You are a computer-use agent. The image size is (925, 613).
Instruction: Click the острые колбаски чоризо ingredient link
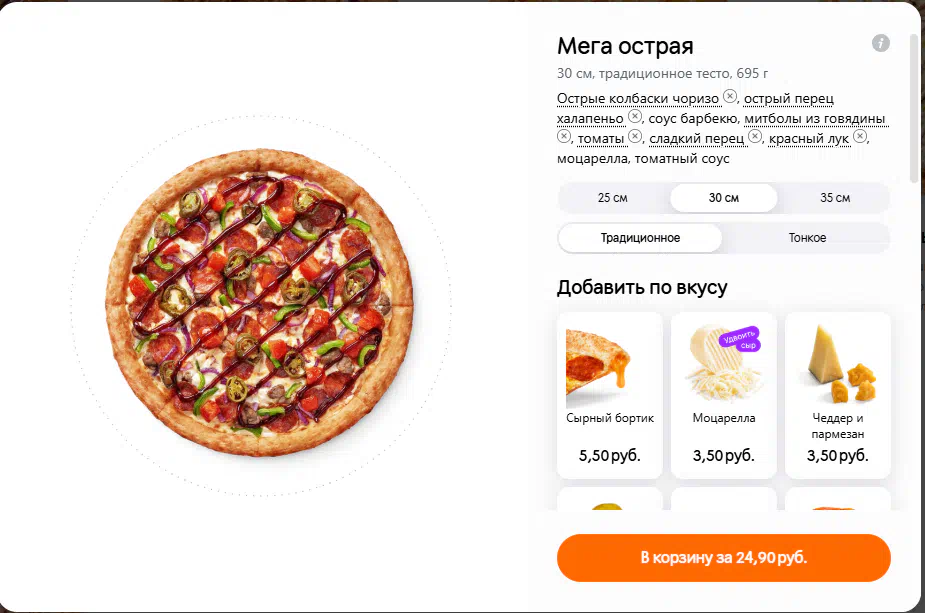(x=638, y=99)
